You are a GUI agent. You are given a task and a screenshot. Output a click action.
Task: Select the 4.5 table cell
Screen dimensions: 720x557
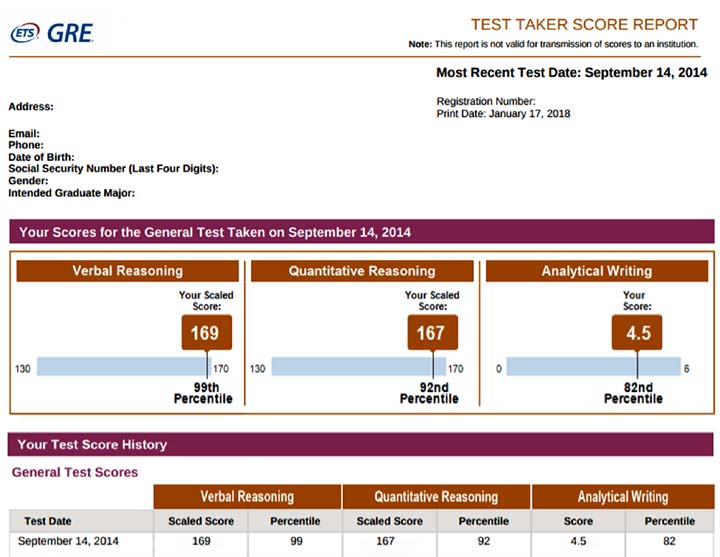pos(579,541)
